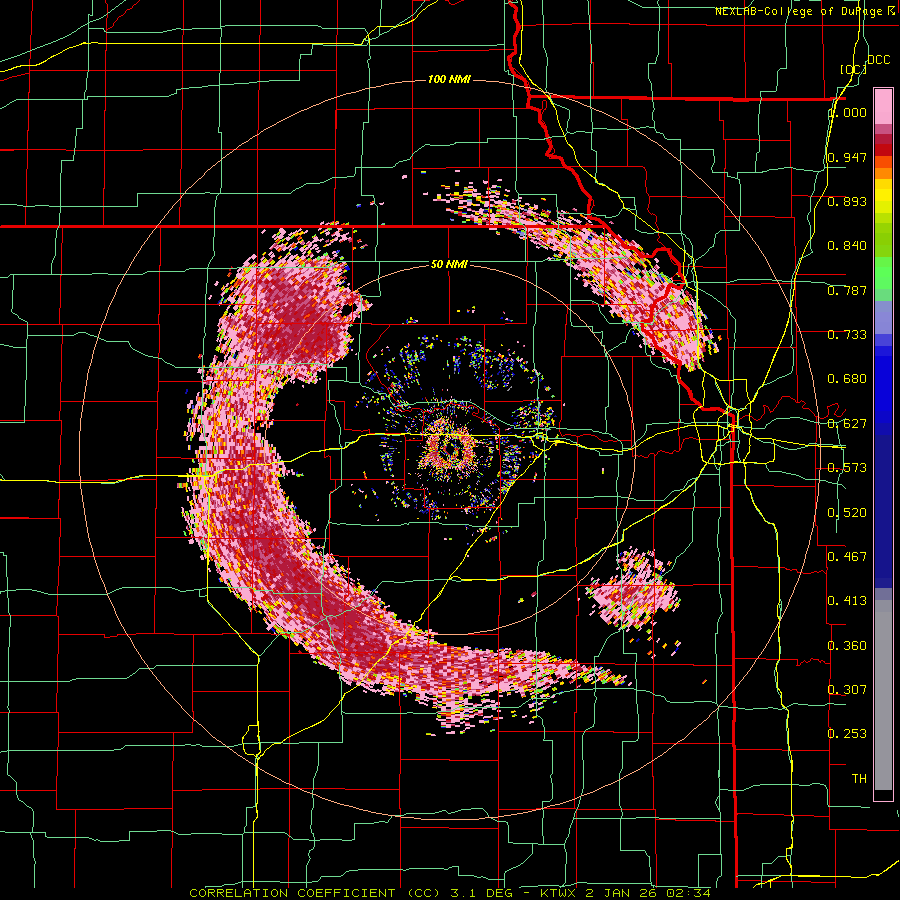900x900 pixels.
Task: Click the 0.787 scale value
Action: (847, 290)
